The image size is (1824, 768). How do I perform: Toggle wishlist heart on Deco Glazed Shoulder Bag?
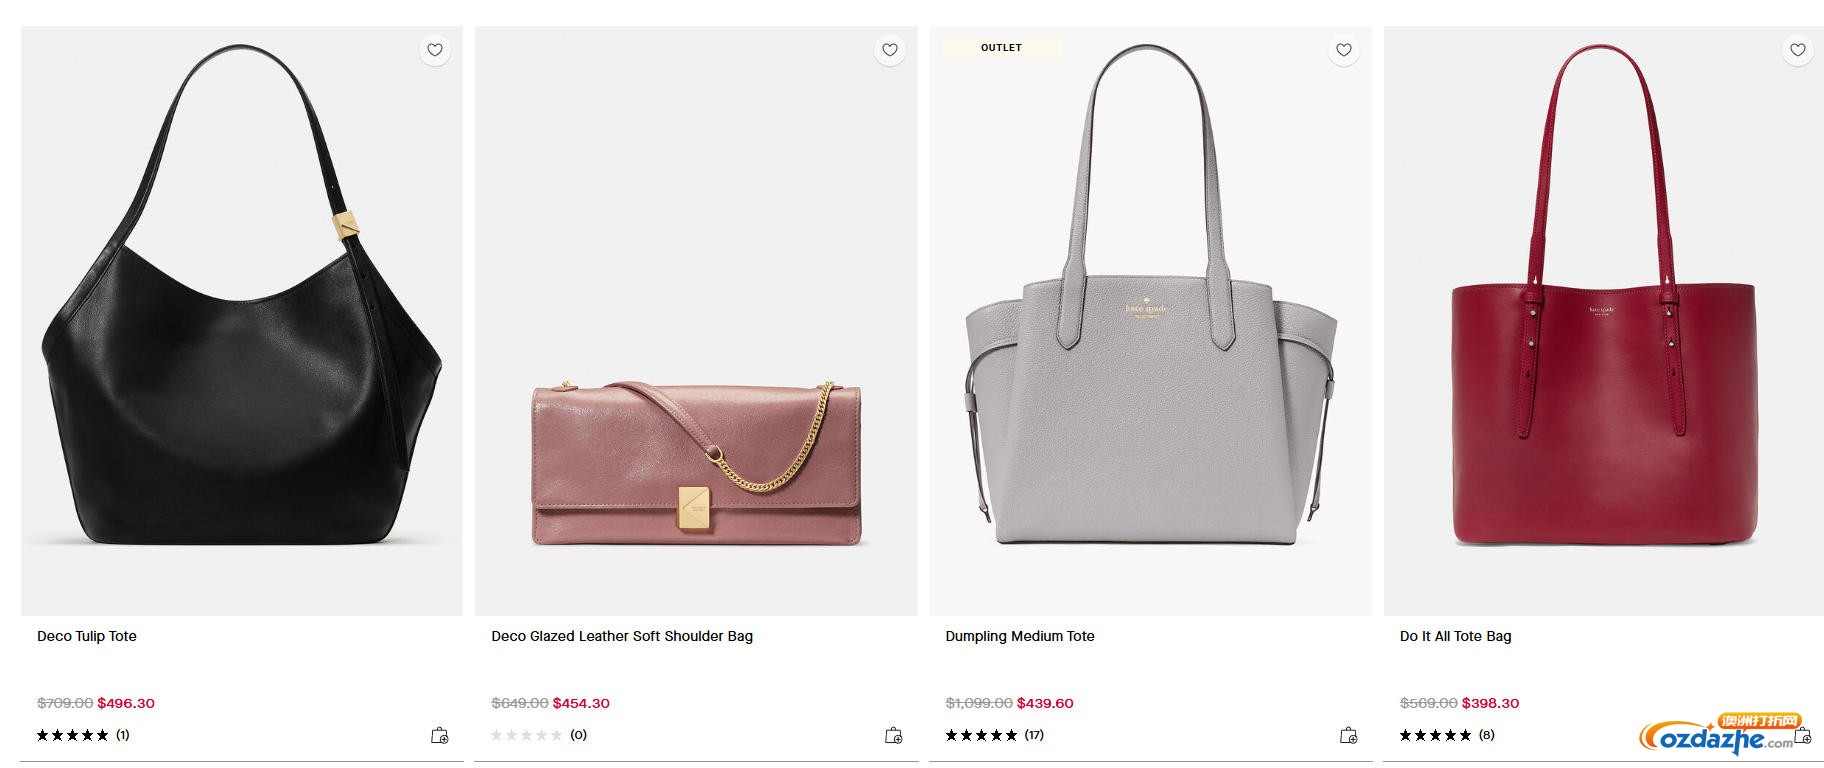pyautogui.click(x=889, y=50)
